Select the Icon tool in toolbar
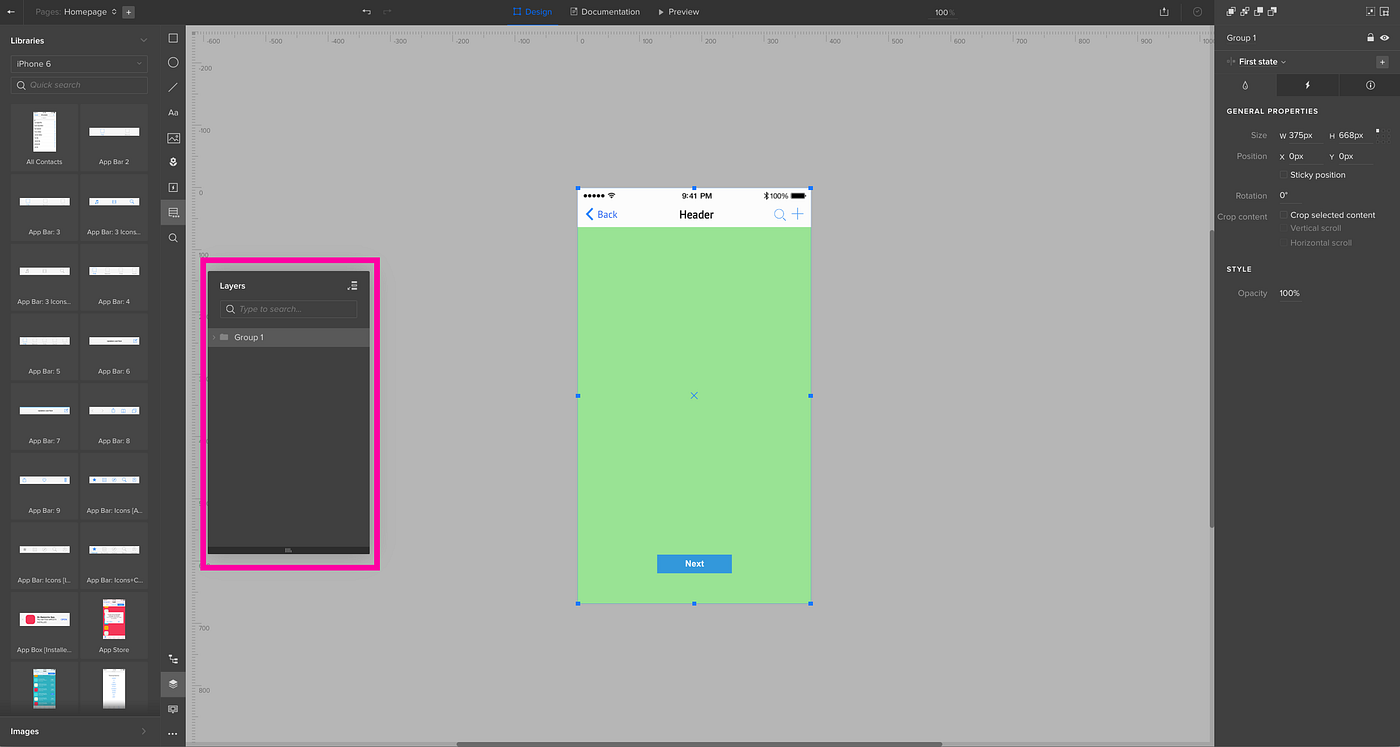The image size is (1400, 747). point(173,162)
